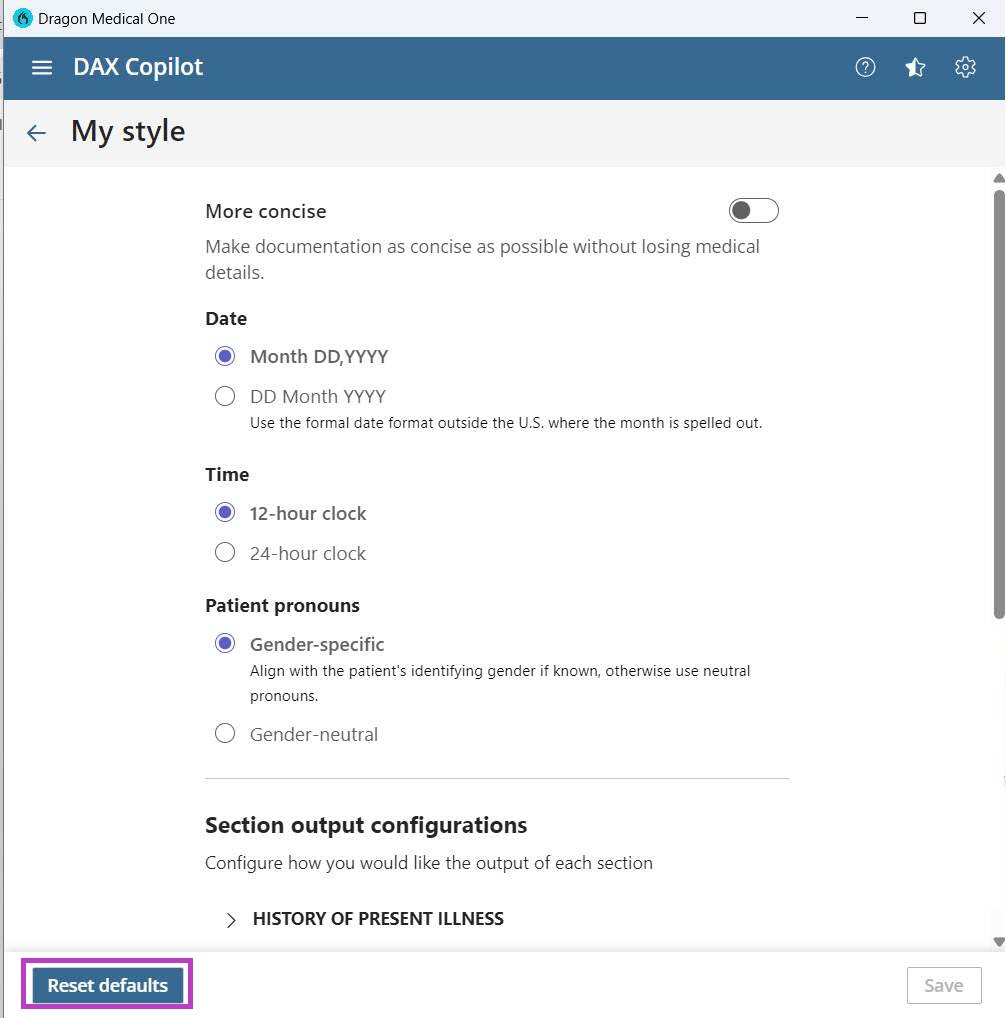Click the Dragon Medical One logo icon
This screenshot has height=1018, width=1006.
click(x=21, y=17)
